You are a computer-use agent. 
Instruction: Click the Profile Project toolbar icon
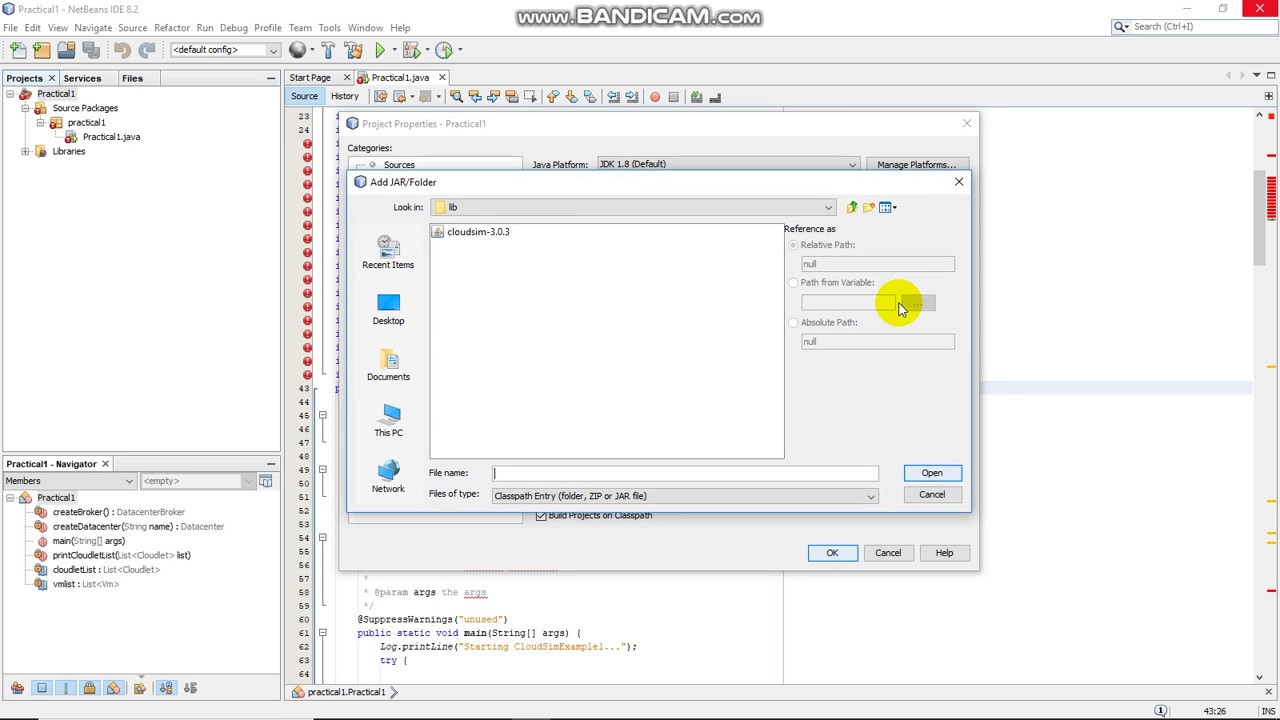pos(444,50)
